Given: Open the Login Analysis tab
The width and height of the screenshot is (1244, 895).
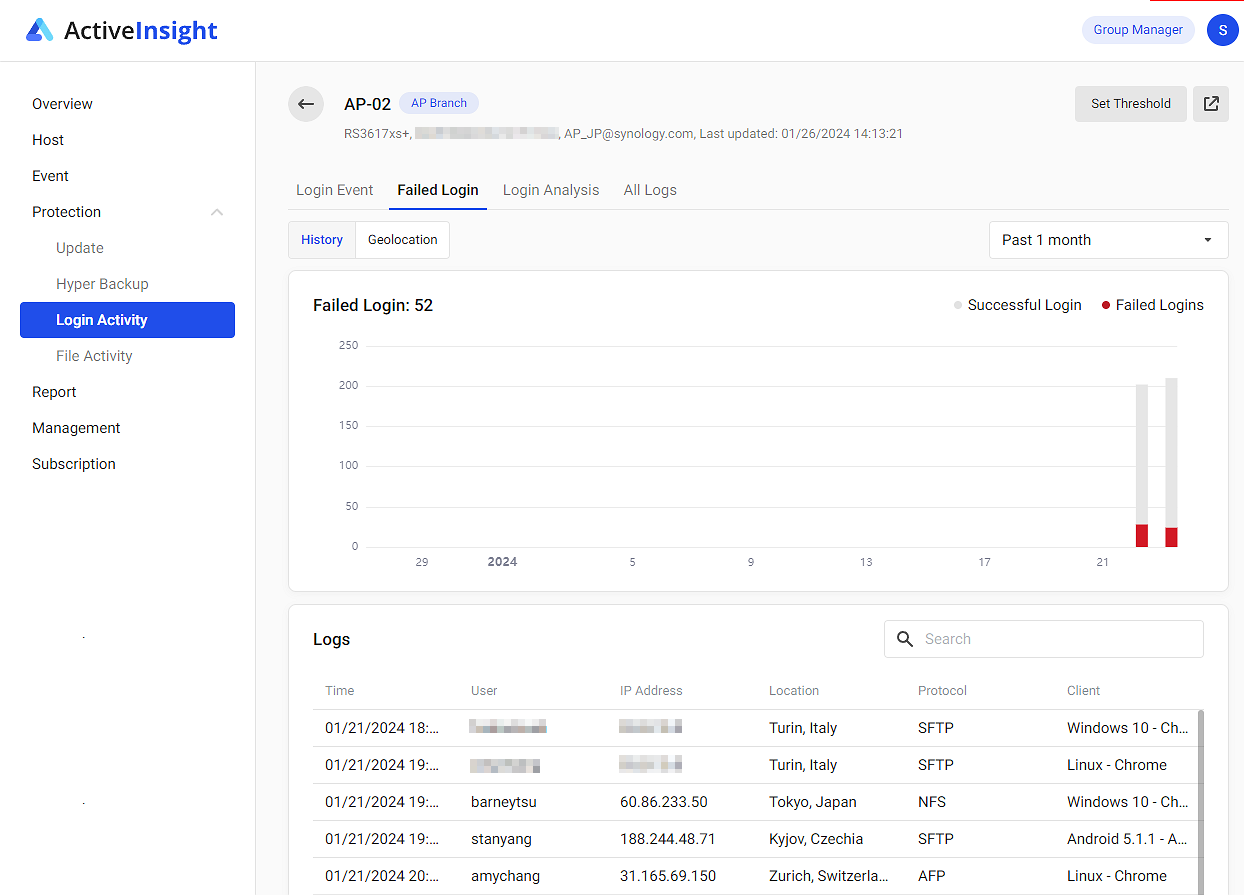Looking at the screenshot, I should tap(551, 189).
